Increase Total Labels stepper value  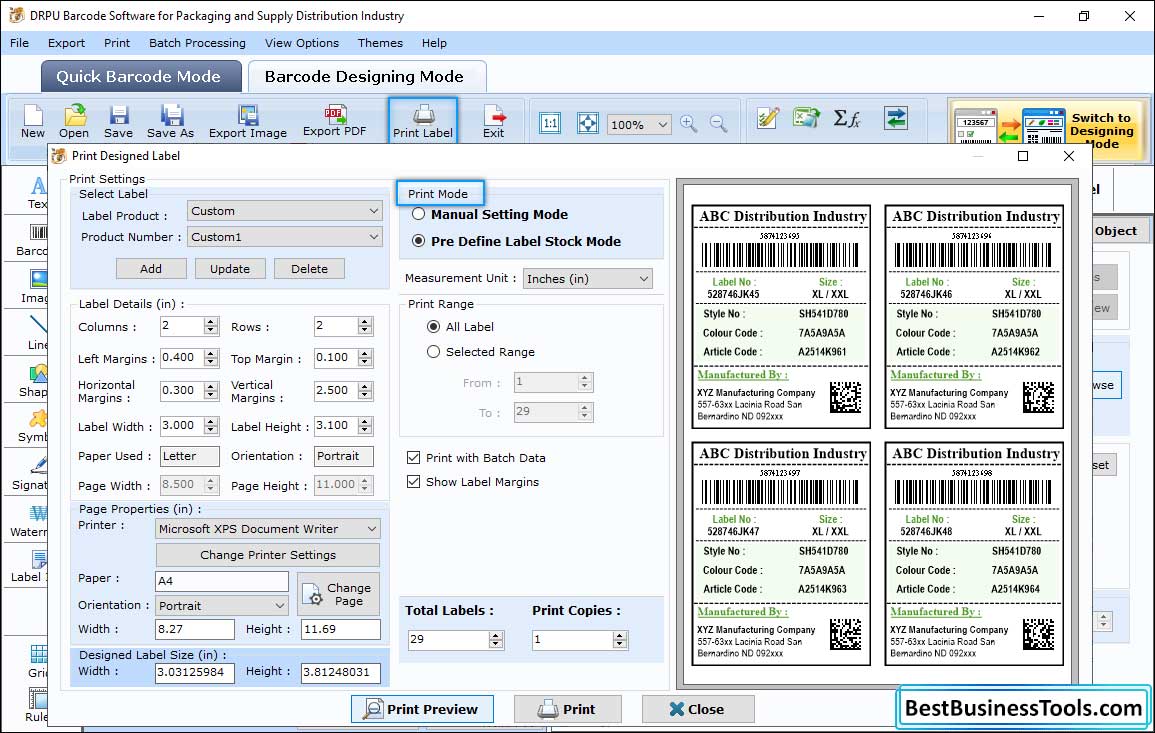(x=496, y=635)
